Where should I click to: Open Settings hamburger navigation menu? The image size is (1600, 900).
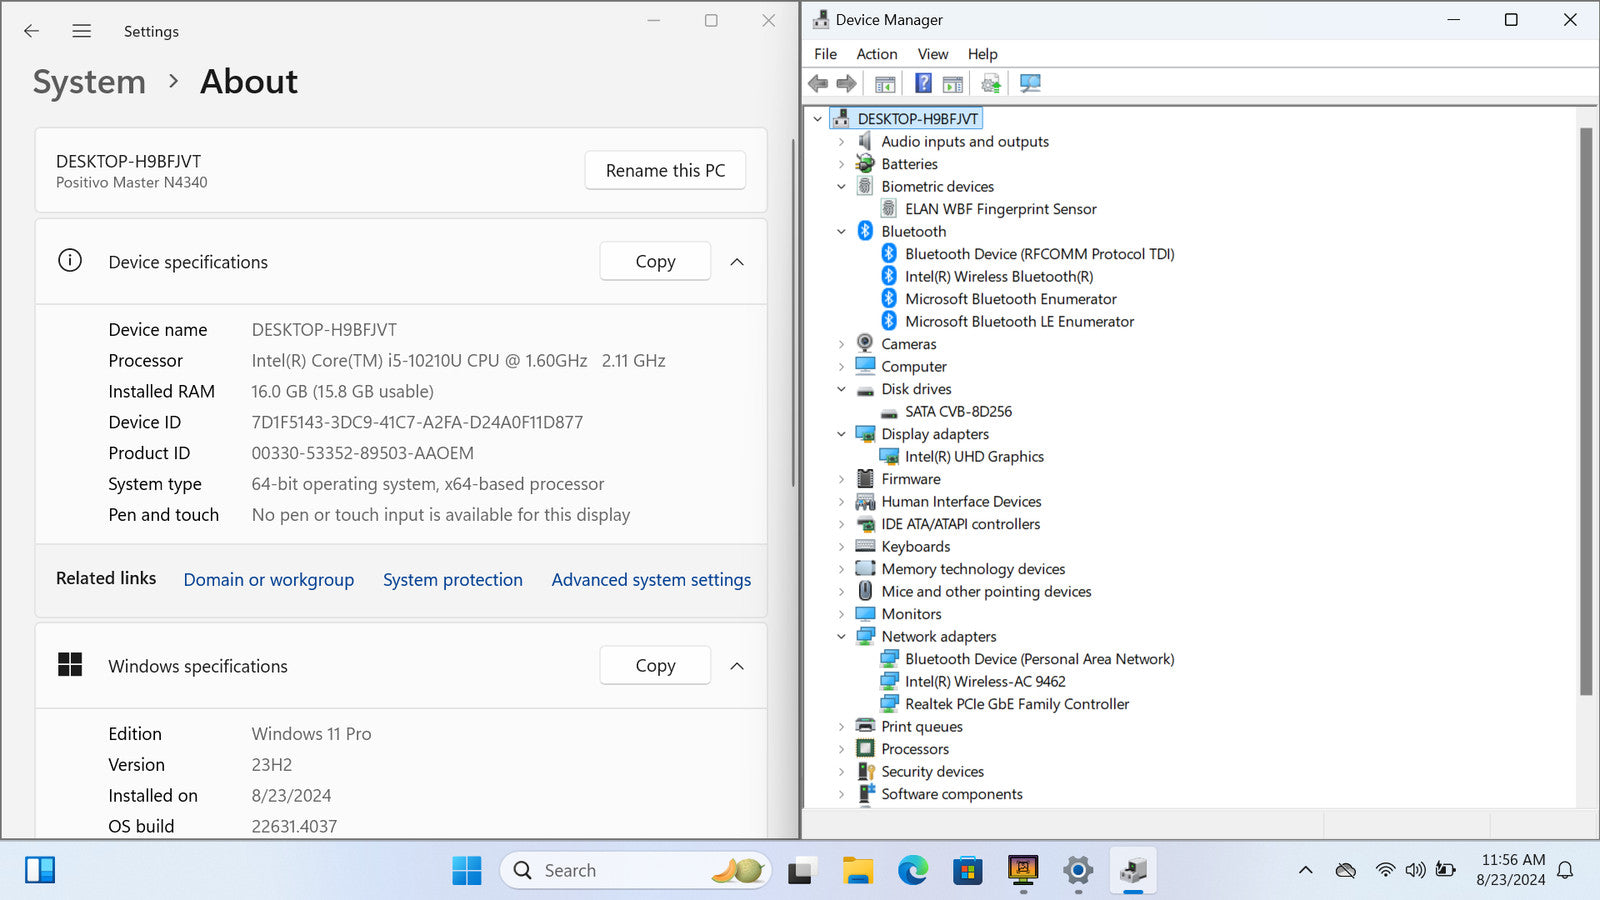tap(82, 31)
